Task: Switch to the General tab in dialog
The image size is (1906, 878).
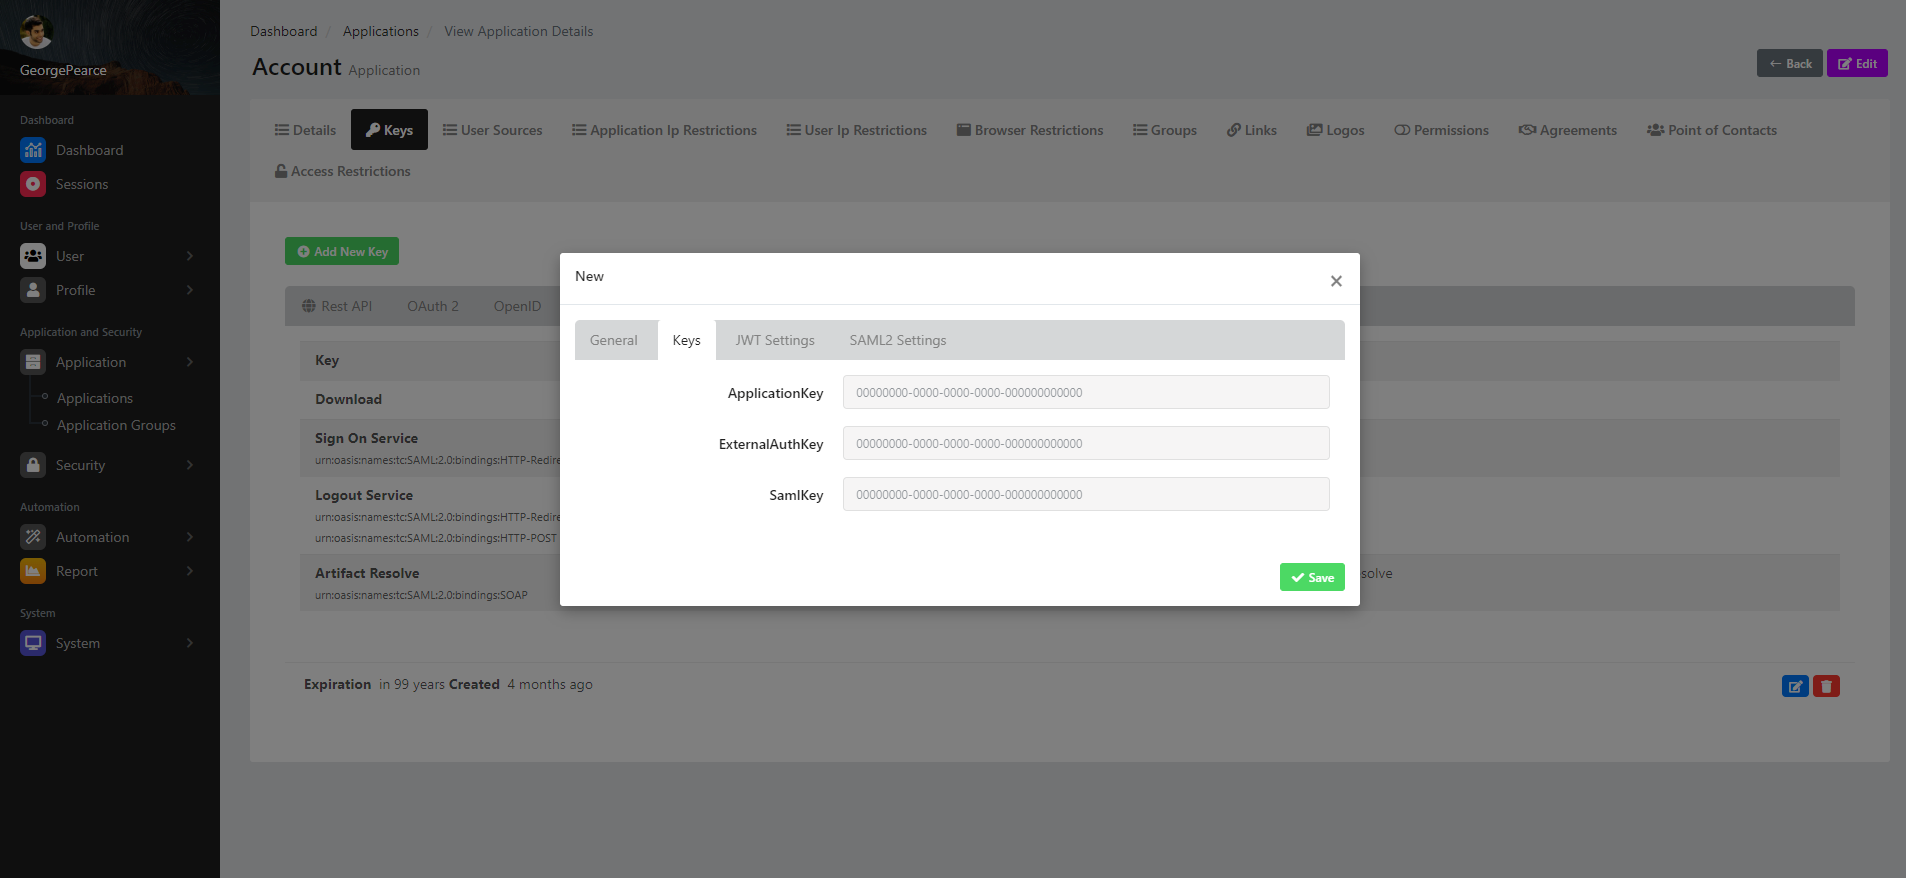Action: point(613,340)
